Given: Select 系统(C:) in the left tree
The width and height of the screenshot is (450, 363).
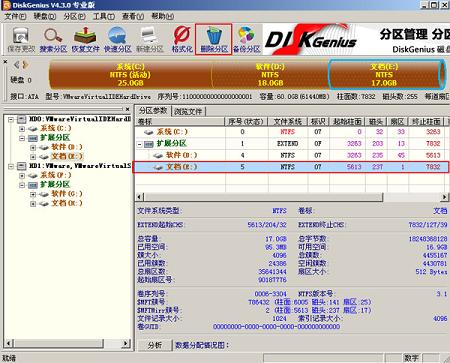Looking at the screenshot, I should [56, 128].
